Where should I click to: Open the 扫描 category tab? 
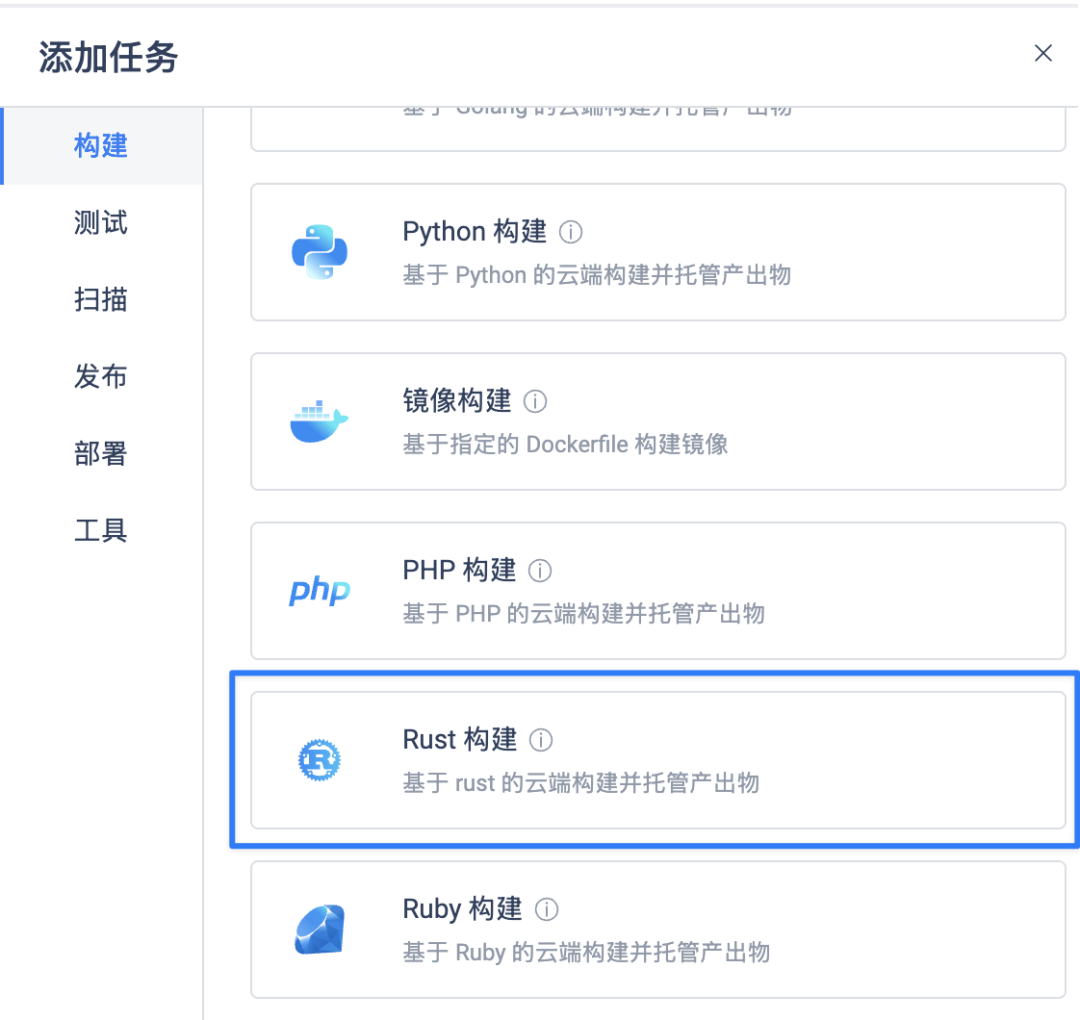pos(101,299)
